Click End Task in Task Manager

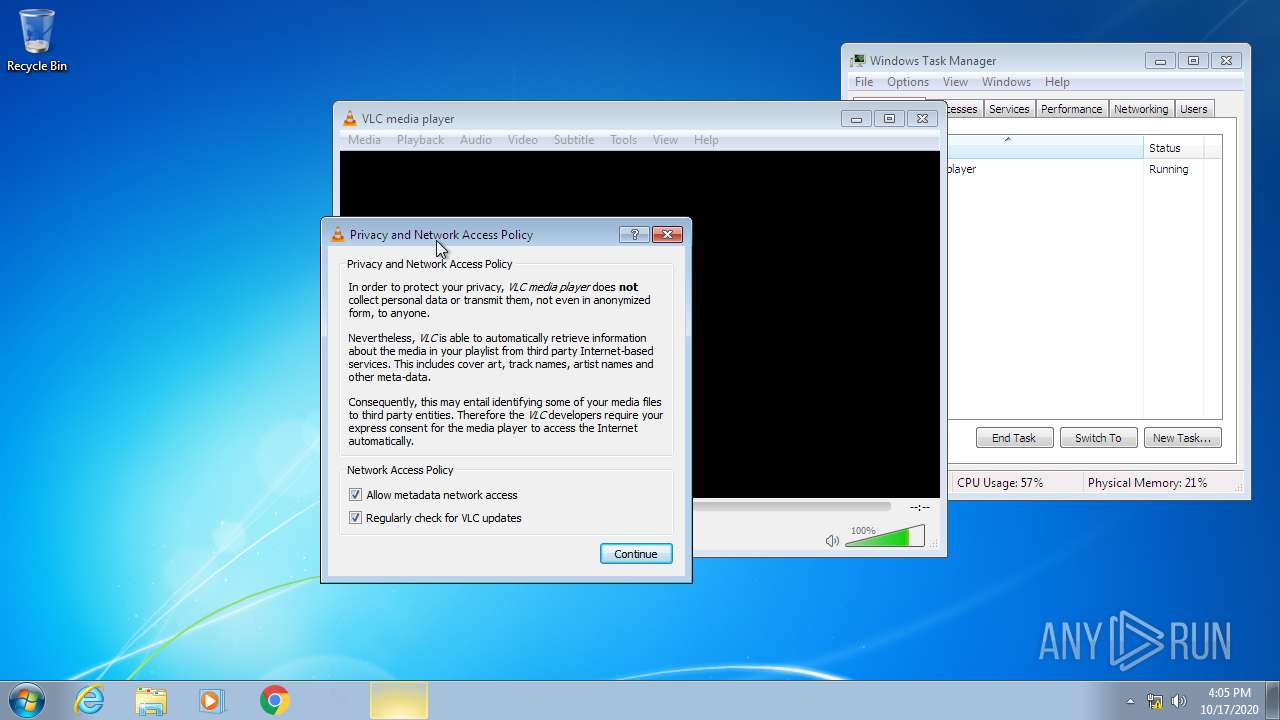1014,438
